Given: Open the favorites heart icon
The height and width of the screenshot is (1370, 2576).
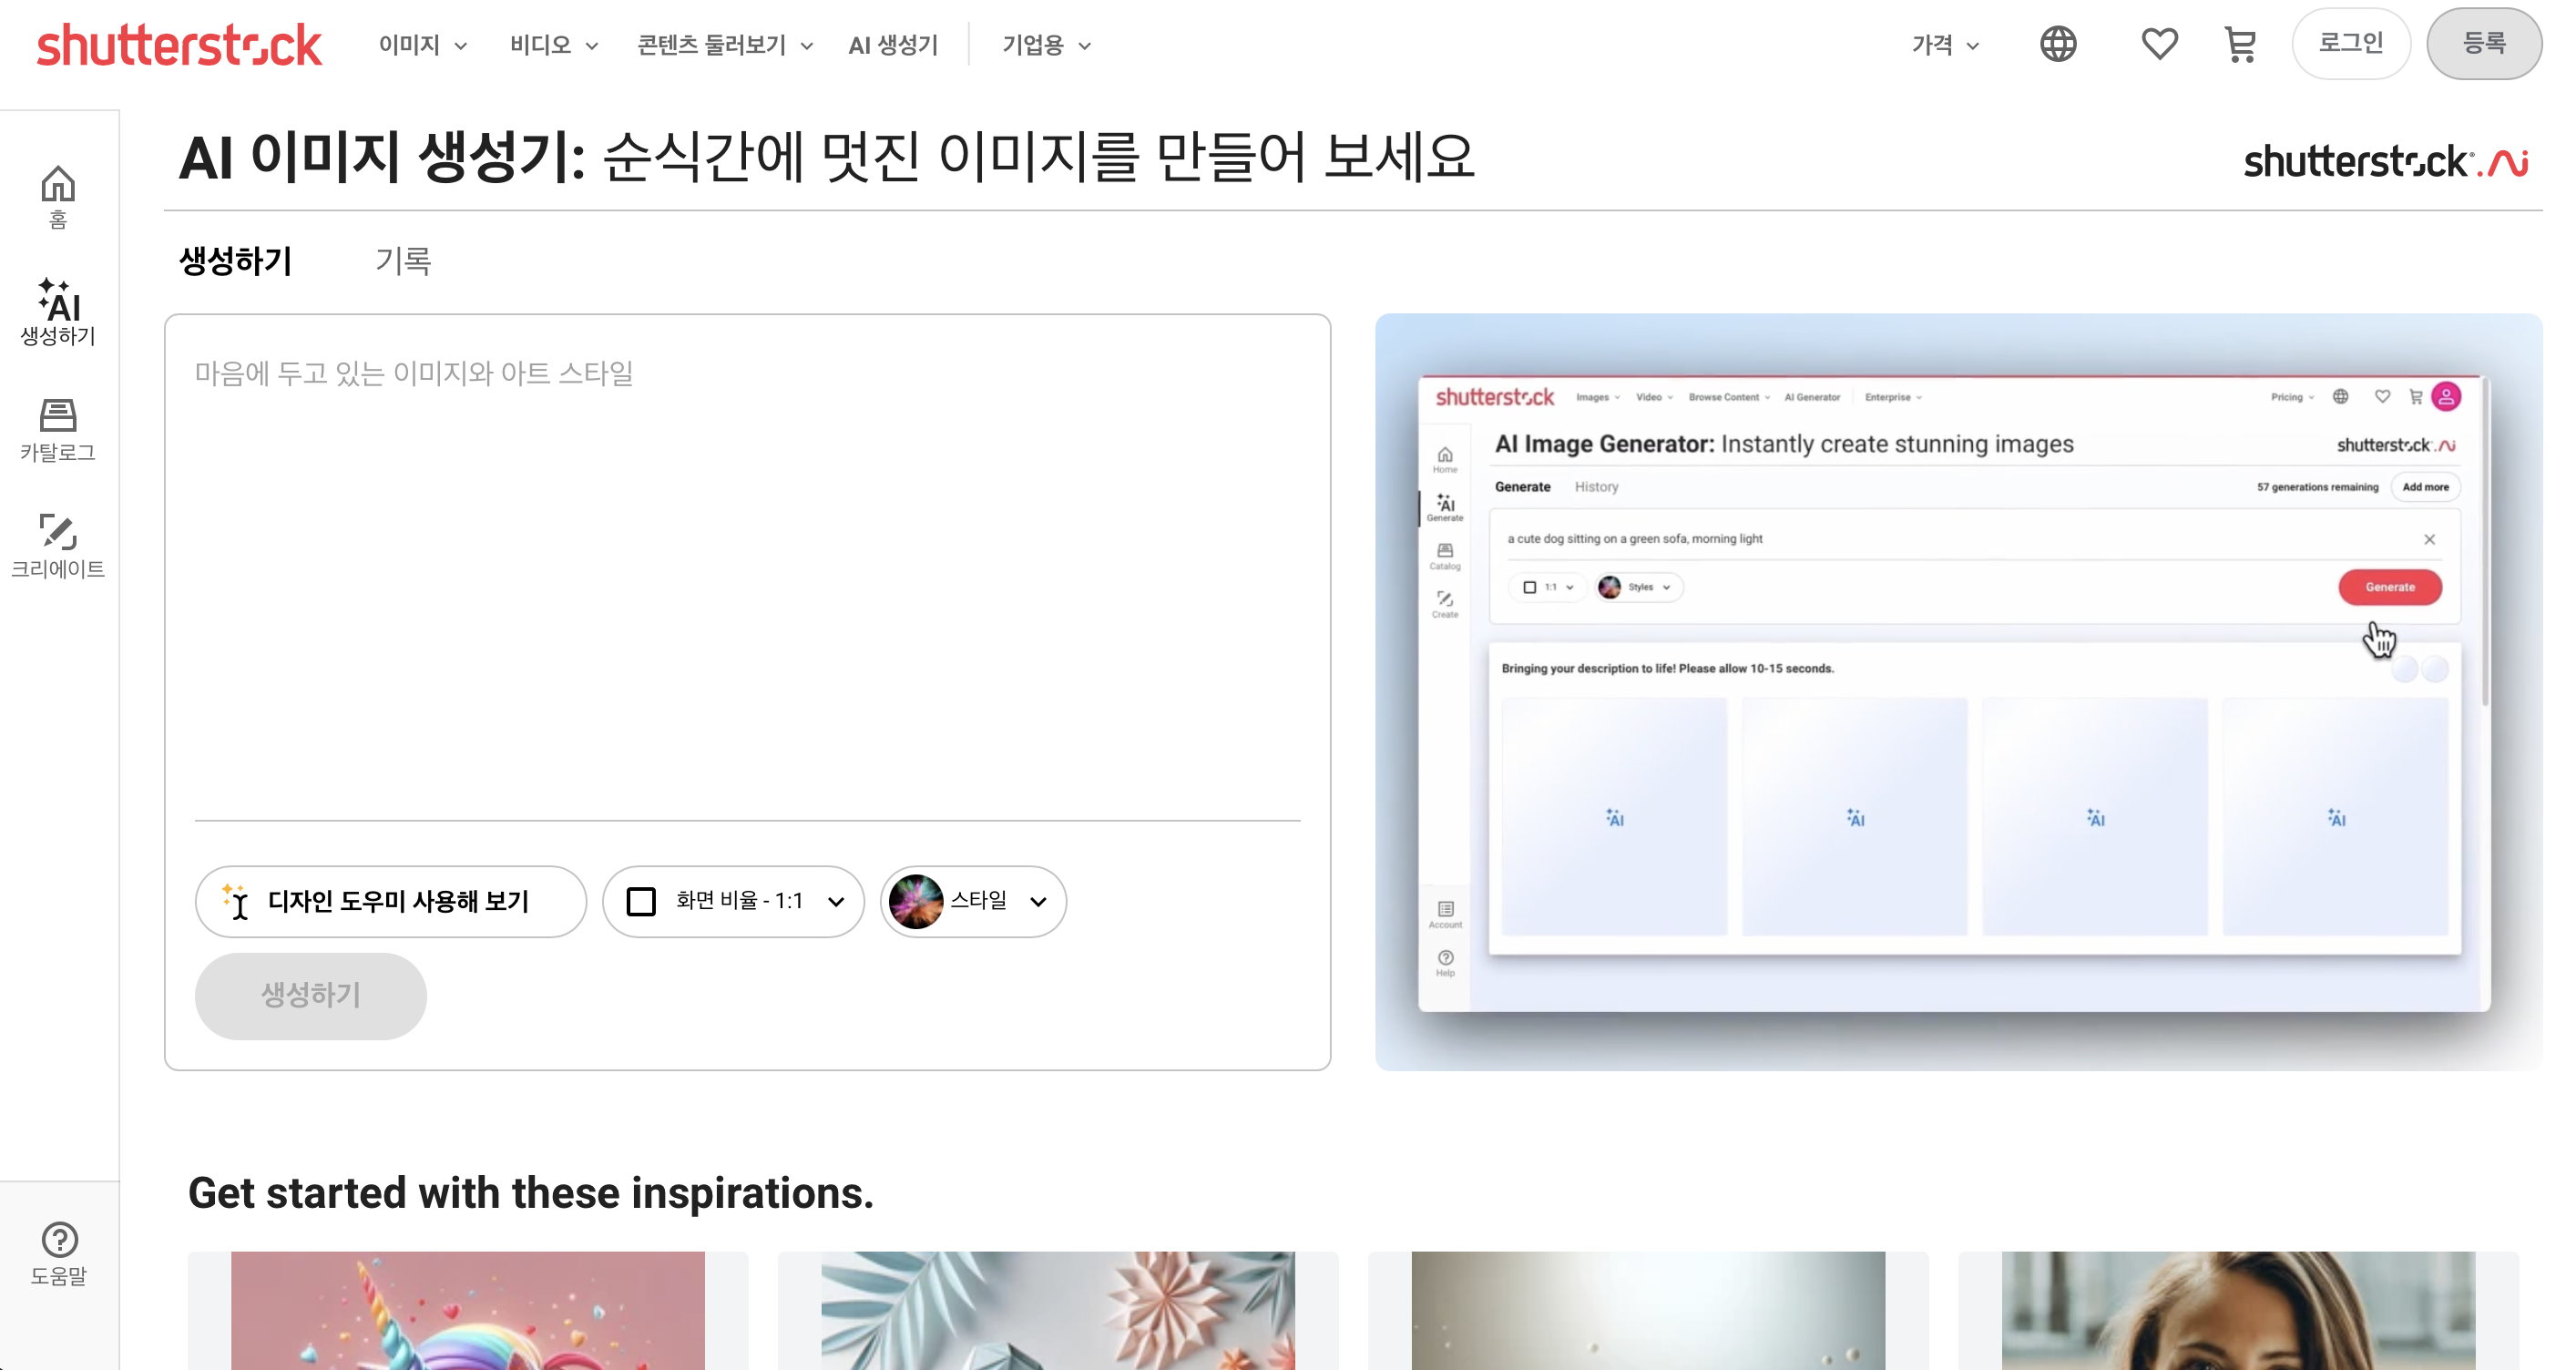Looking at the screenshot, I should pos(2159,43).
